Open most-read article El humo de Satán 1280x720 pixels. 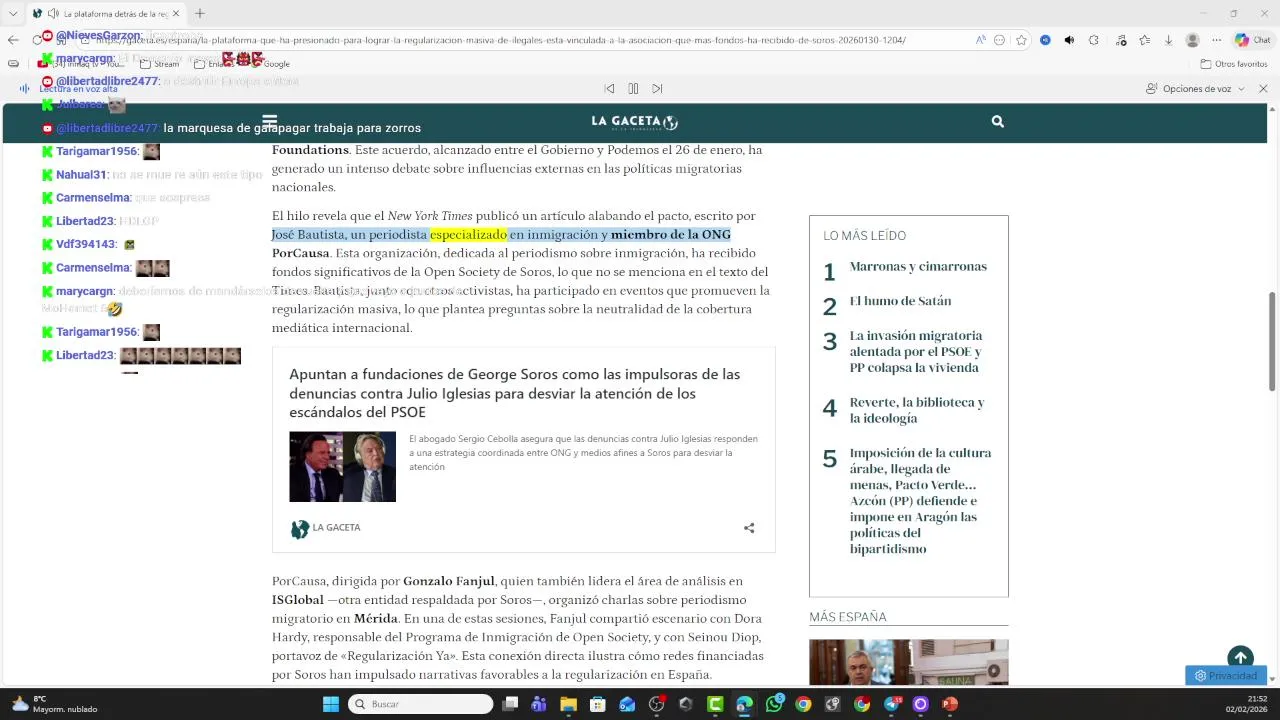900,301
